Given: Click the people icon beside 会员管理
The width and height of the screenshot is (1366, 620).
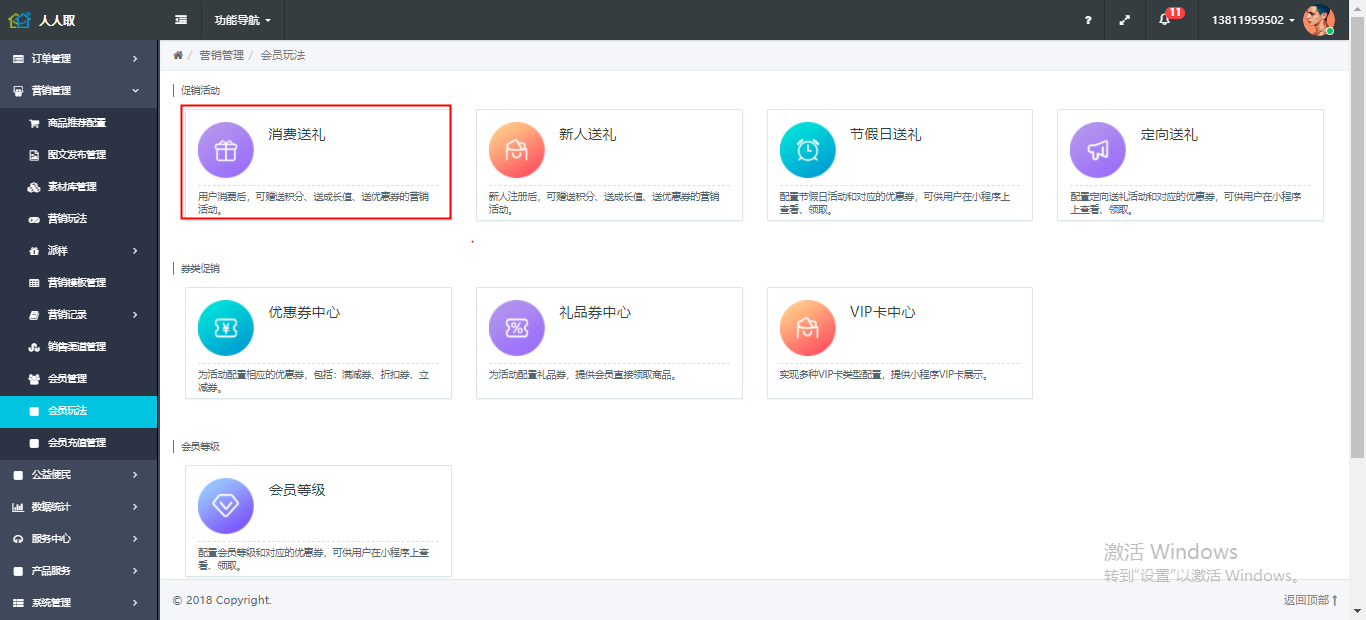Looking at the screenshot, I should click(34, 379).
